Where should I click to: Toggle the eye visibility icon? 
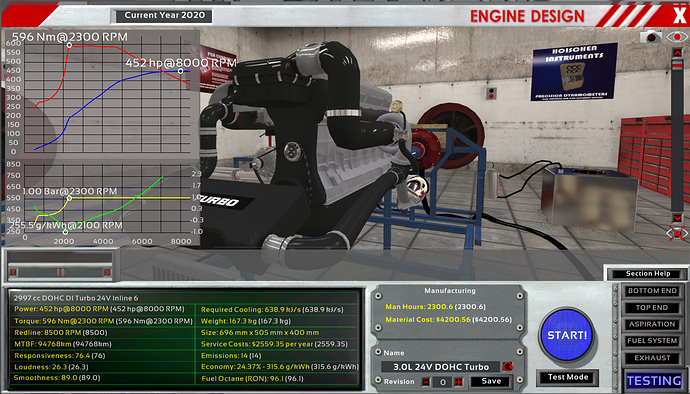pyautogui.click(x=677, y=37)
